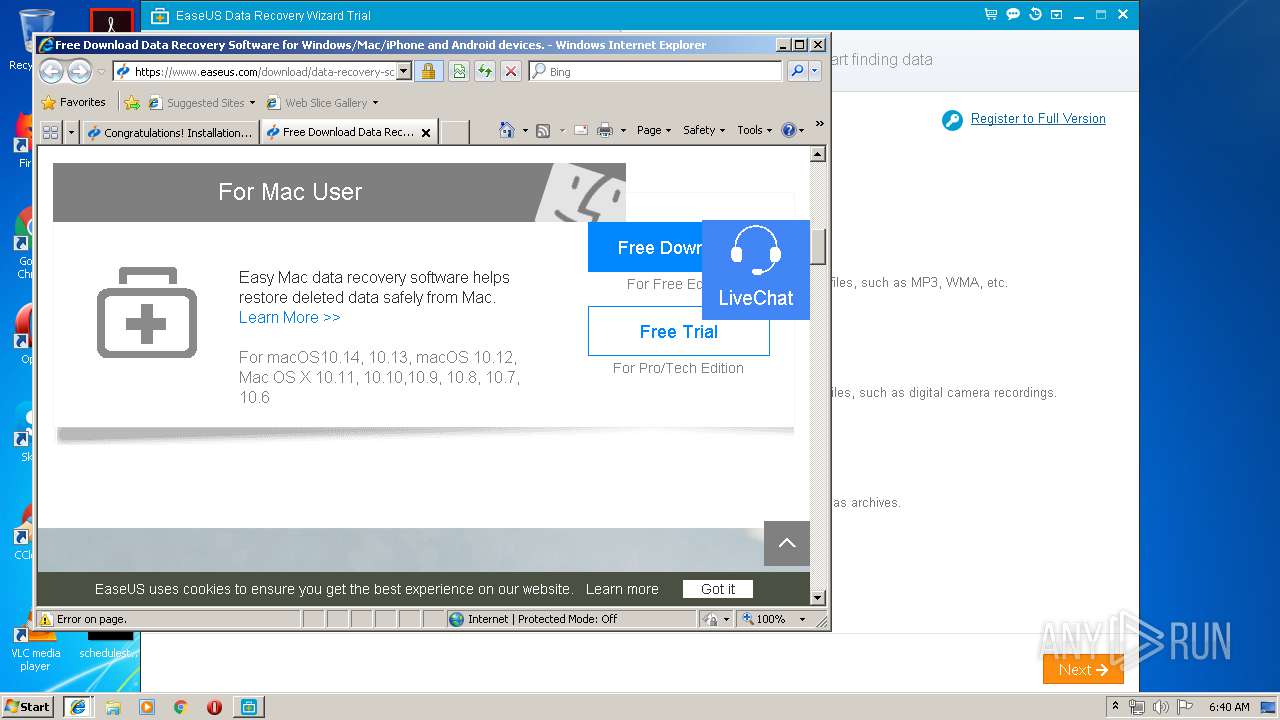Click the Register to Full Version link

point(1038,118)
